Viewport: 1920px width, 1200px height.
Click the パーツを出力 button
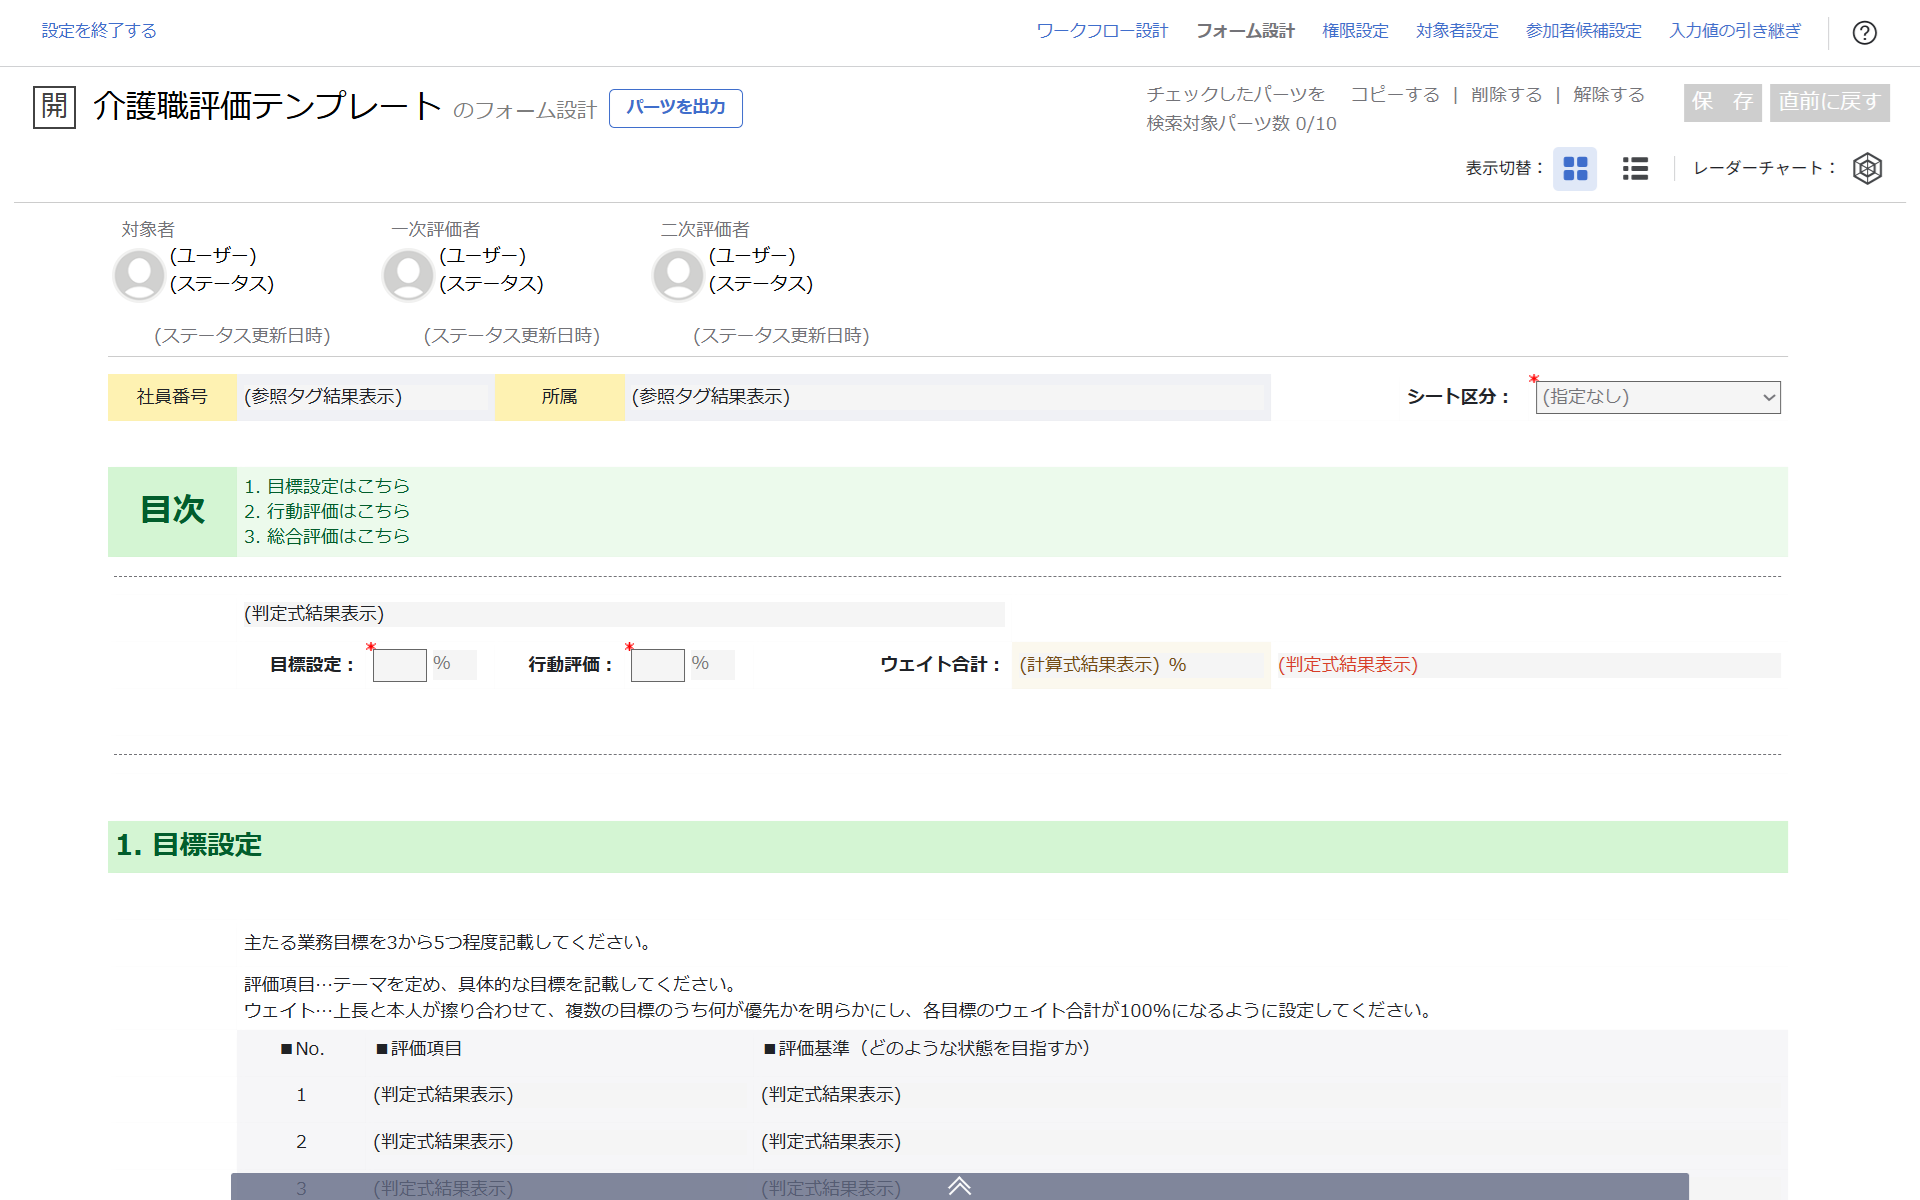[x=676, y=107]
